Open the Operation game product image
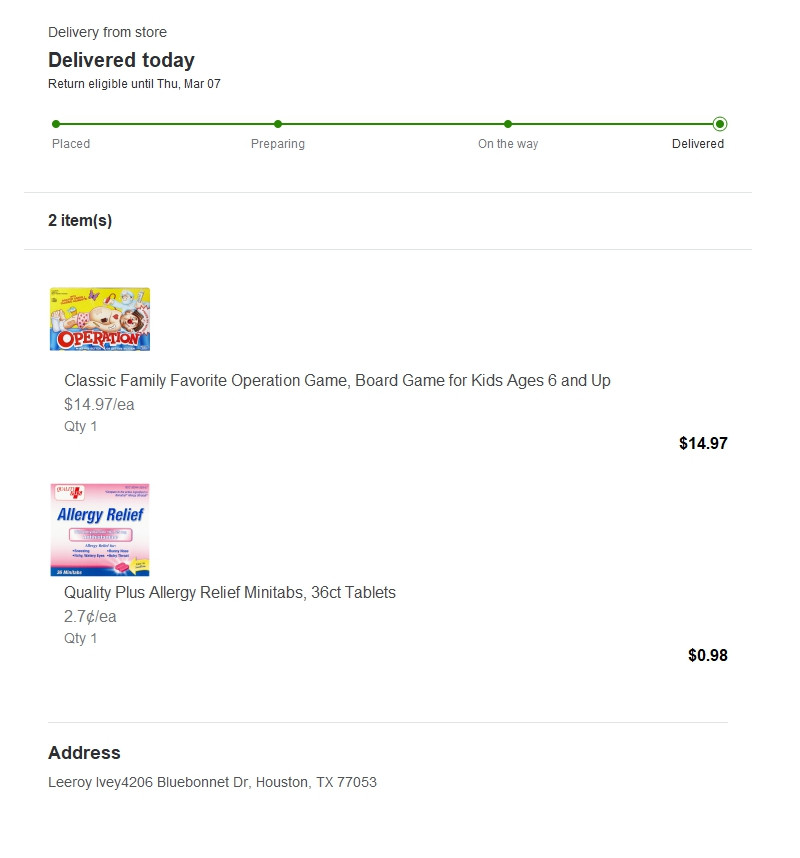 point(100,319)
